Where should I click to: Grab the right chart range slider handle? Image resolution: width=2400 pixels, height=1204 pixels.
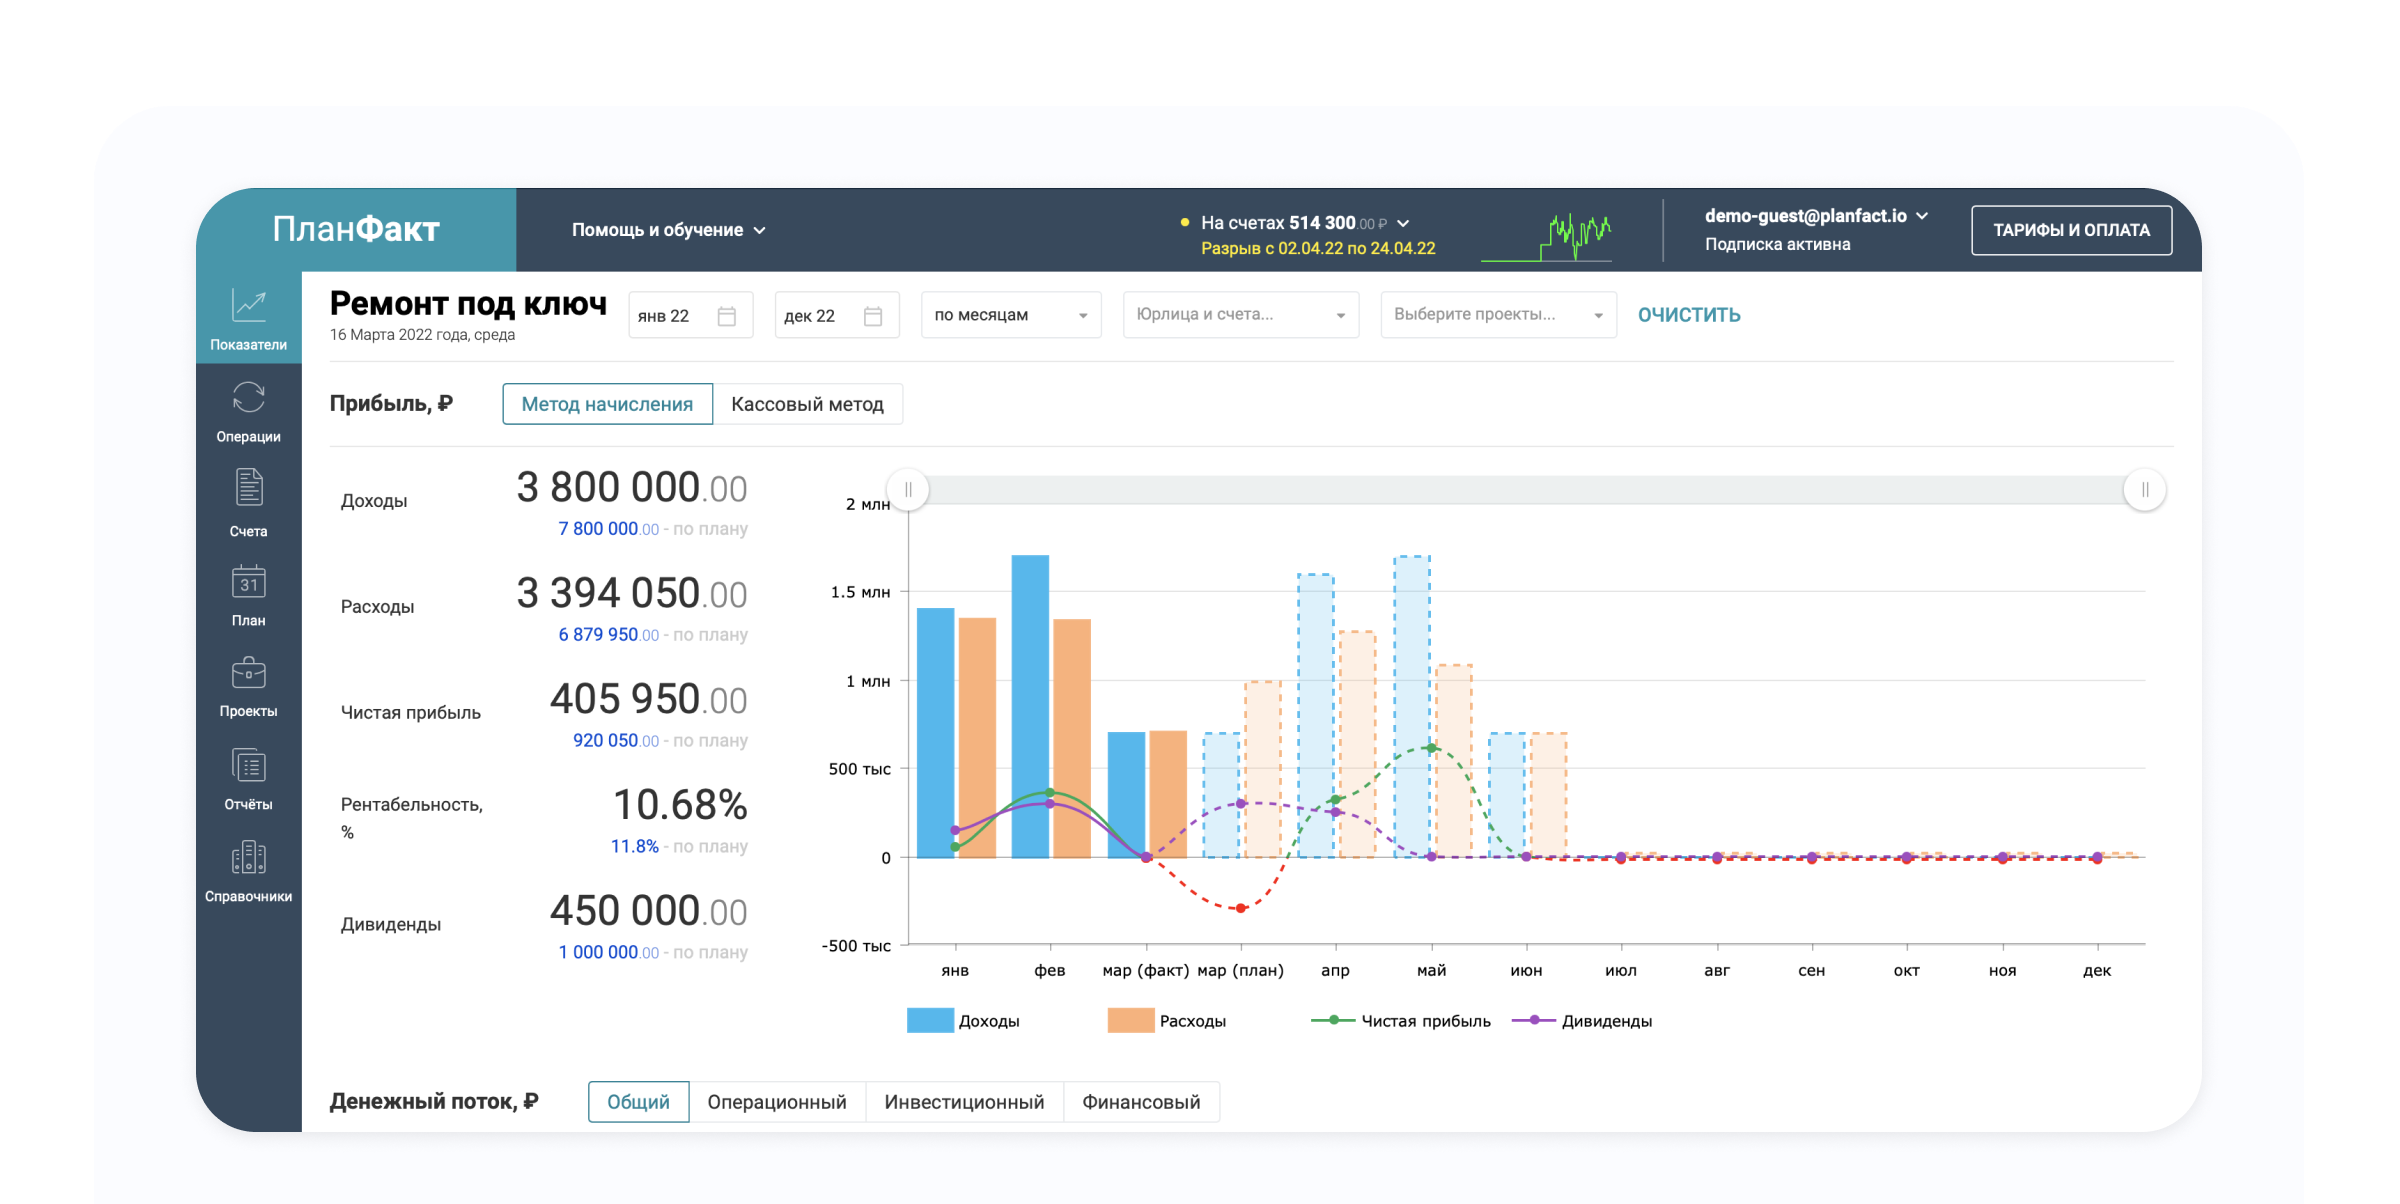(2145, 490)
